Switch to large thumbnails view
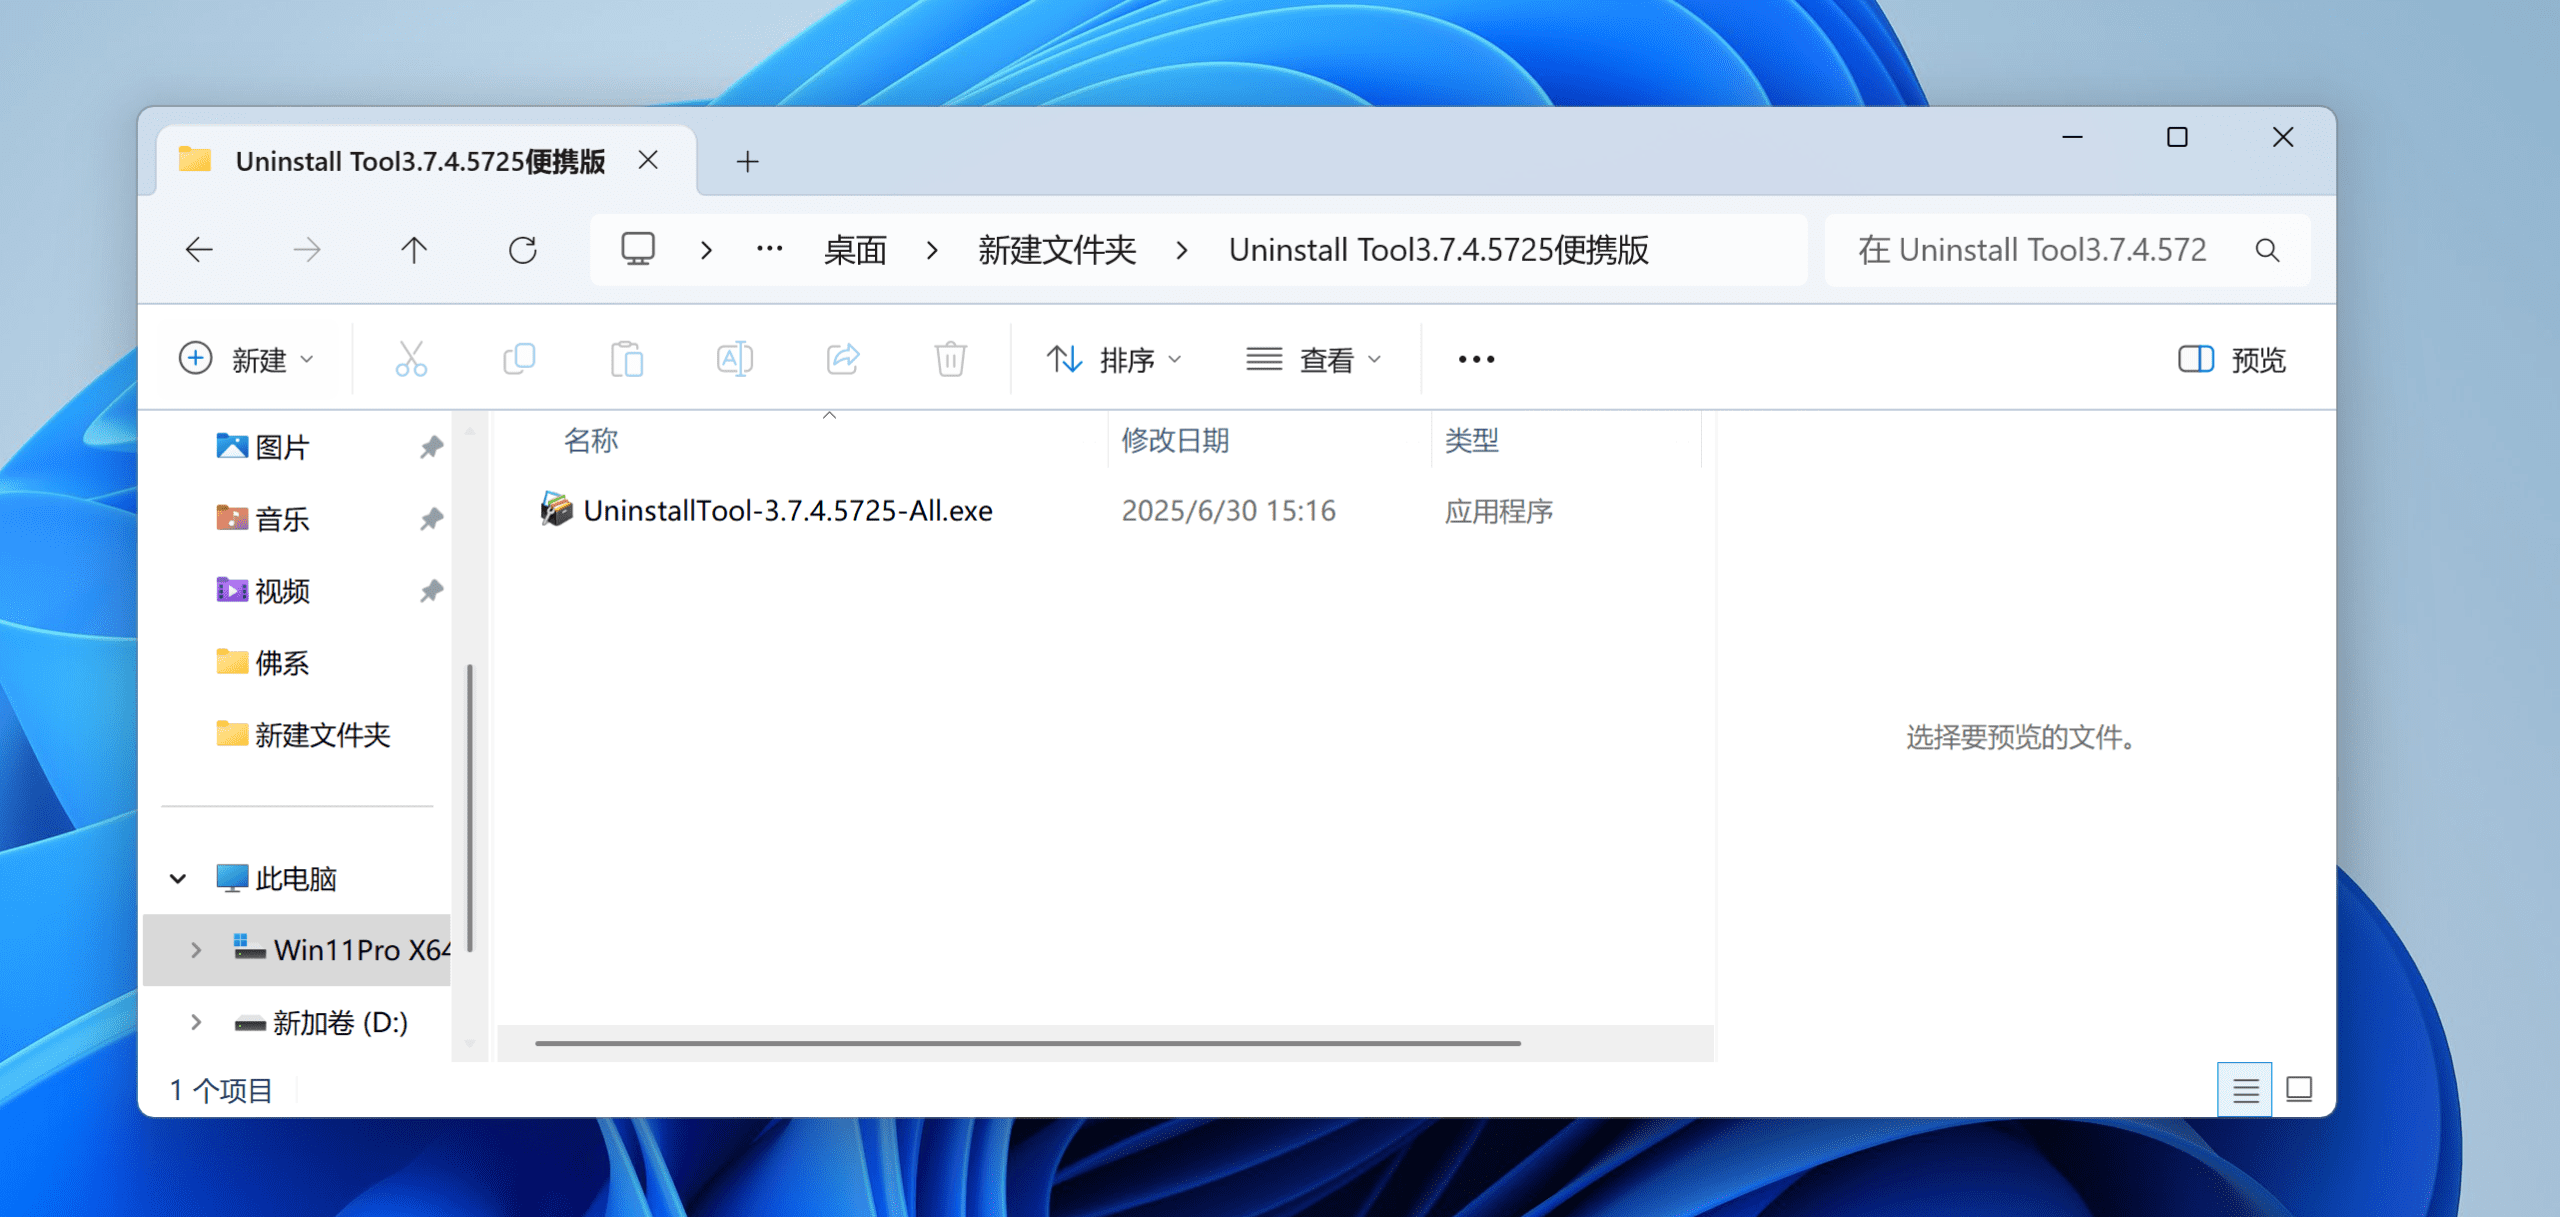The image size is (2560, 1217). [x=2299, y=1089]
